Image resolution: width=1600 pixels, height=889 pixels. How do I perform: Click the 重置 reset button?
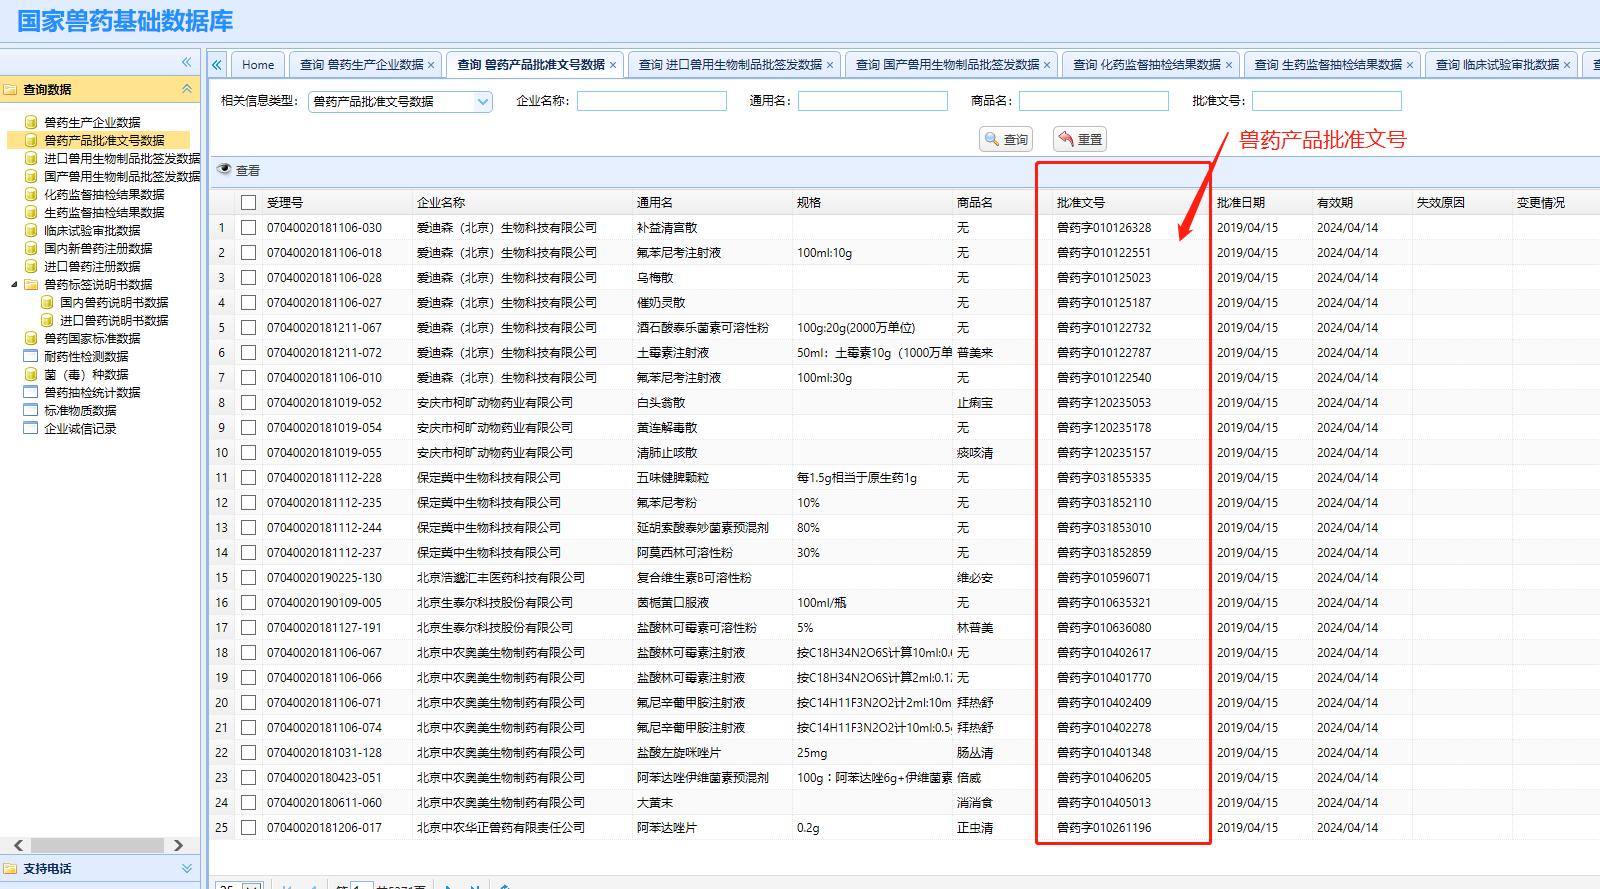(1081, 139)
